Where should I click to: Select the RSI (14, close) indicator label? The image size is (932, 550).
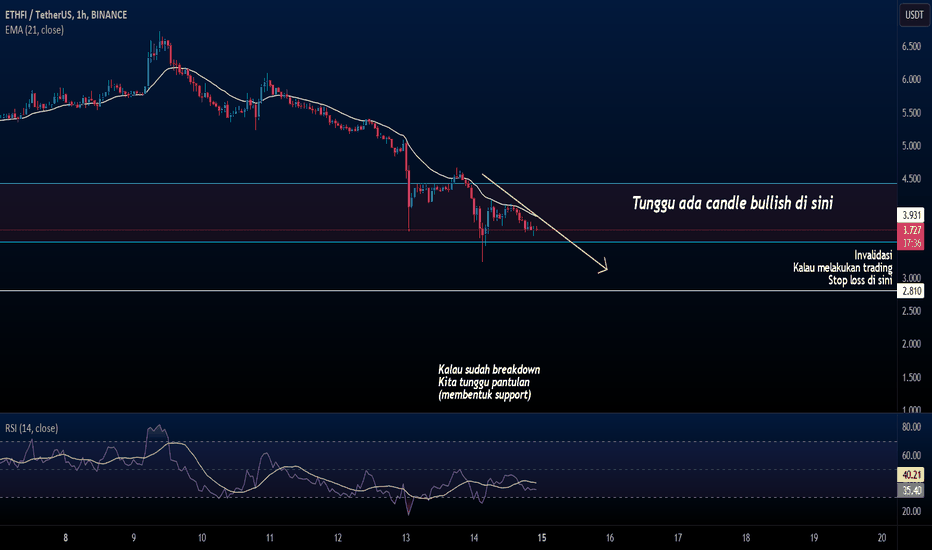point(32,428)
